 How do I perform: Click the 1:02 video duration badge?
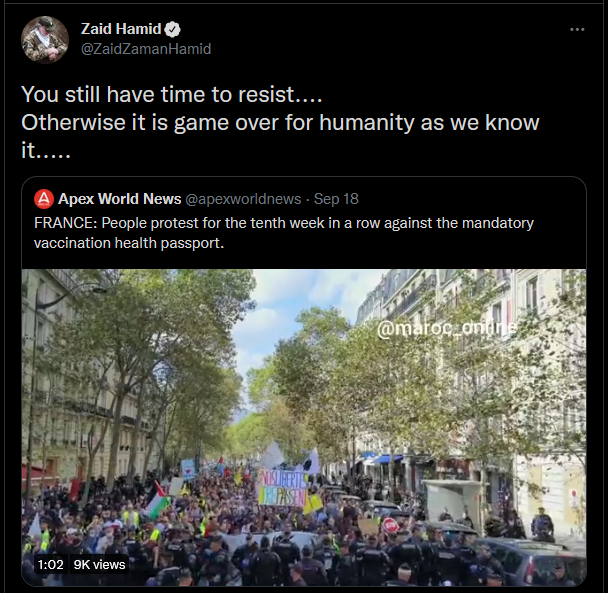coord(50,565)
